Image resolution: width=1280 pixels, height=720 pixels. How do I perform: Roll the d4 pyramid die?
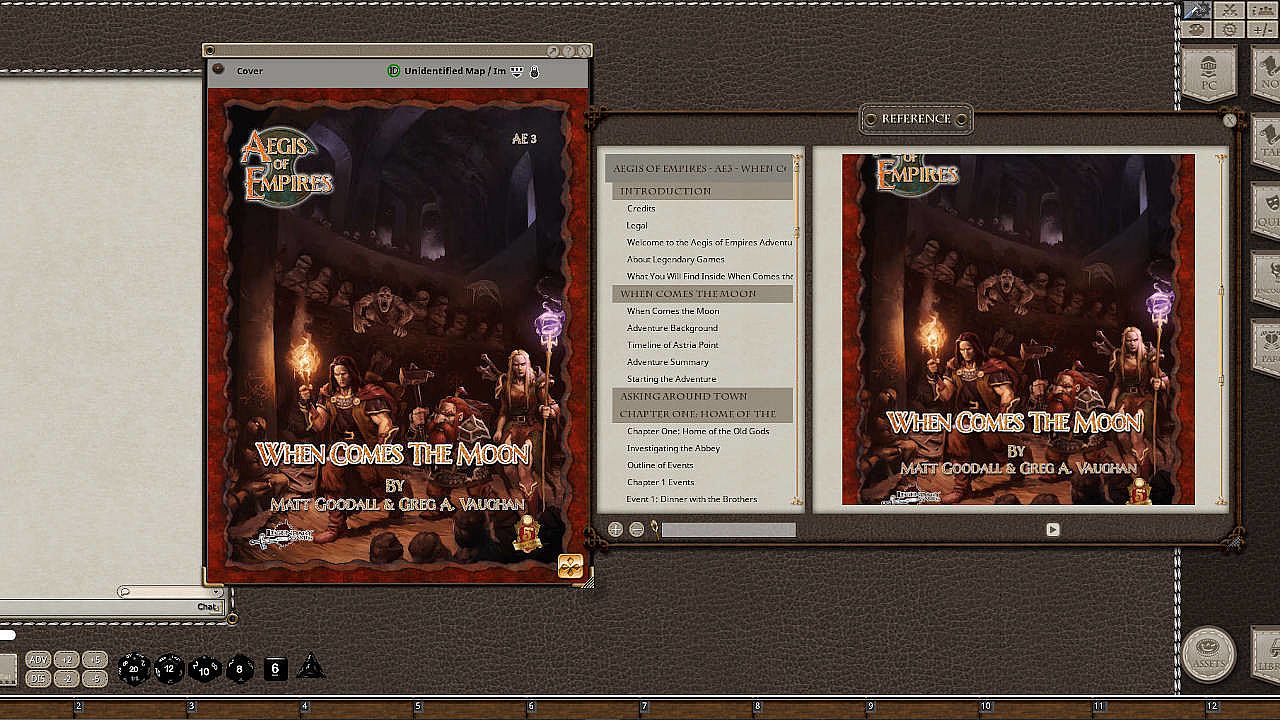[310, 667]
